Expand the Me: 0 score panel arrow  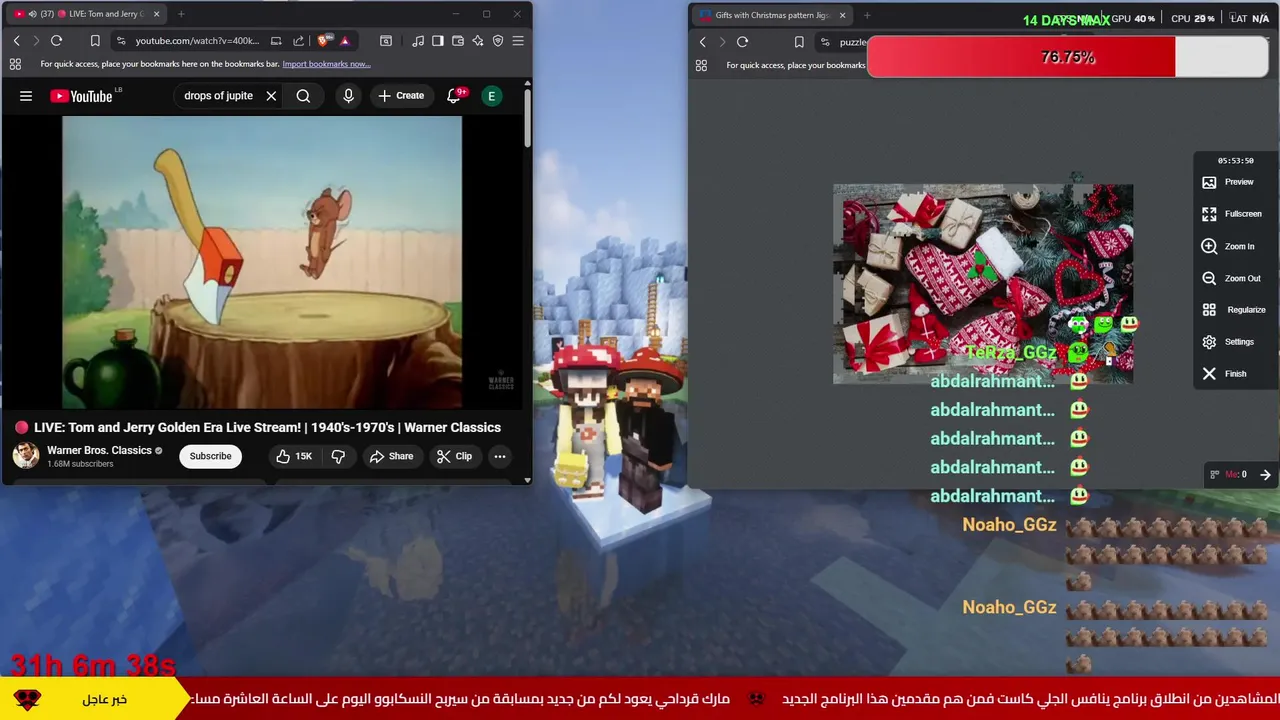[x=1265, y=475]
